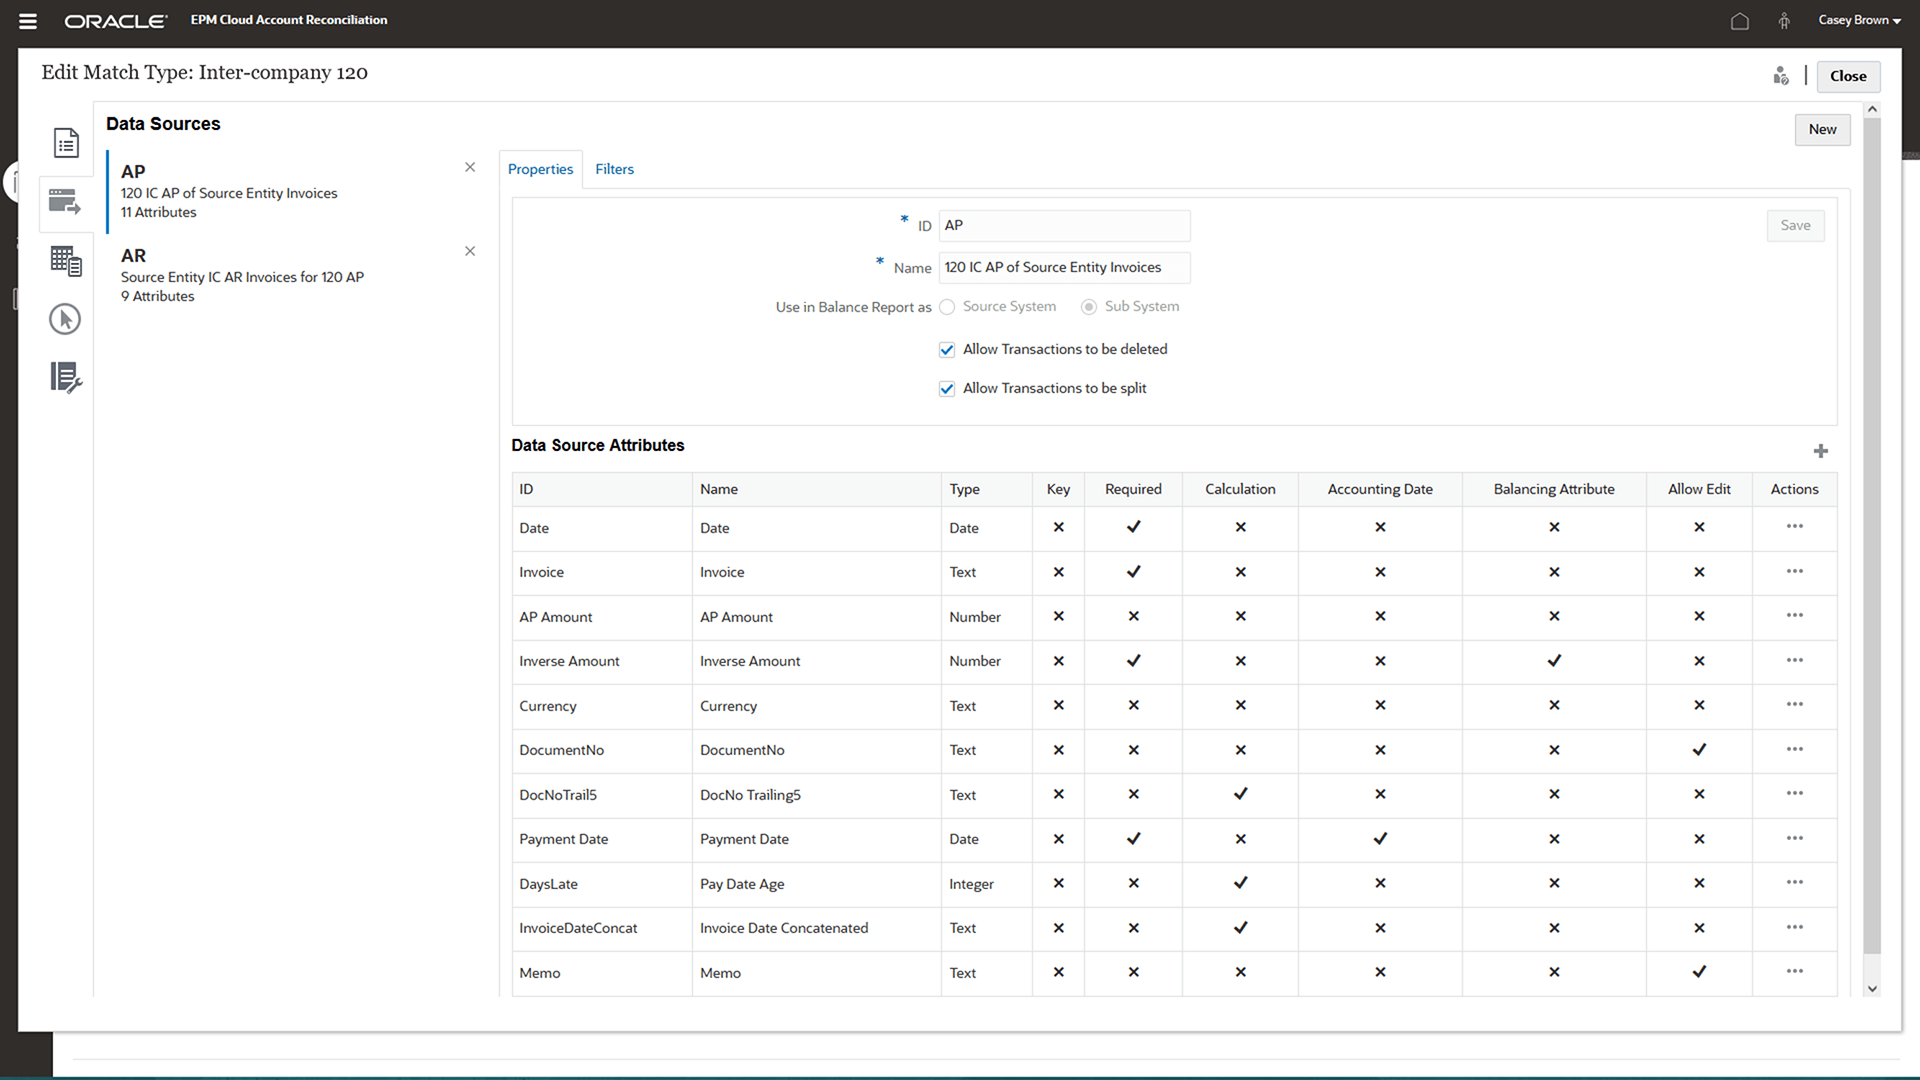The height and width of the screenshot is (1080, 1920).
Task: Open the list-with-pencil sidebar icon
Action: 66,377
